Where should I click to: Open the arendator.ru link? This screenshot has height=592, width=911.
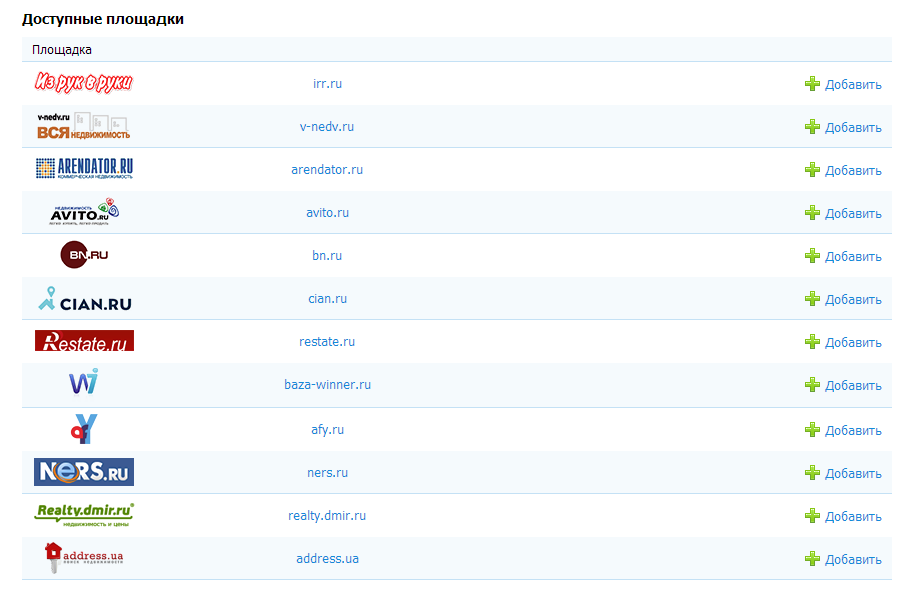327,170
